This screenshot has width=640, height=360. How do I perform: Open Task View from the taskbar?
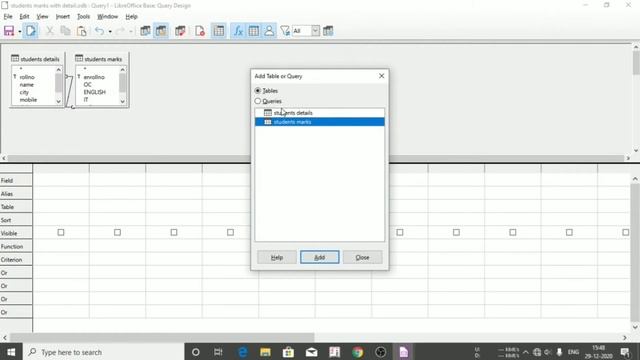pos(218,352)
